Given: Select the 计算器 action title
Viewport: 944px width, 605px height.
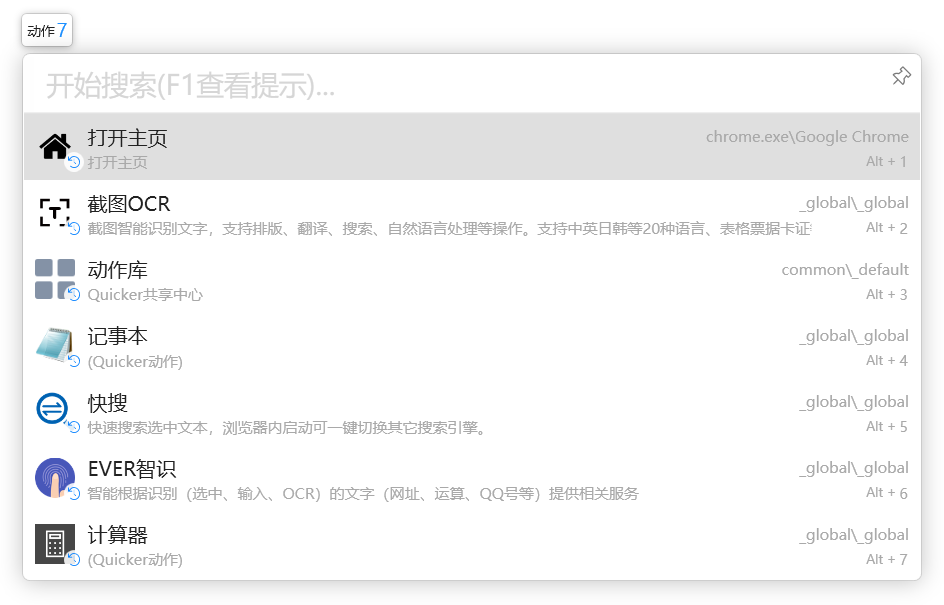Looking at the screenshot, I should pyautogui.click(x=117, y=535).
